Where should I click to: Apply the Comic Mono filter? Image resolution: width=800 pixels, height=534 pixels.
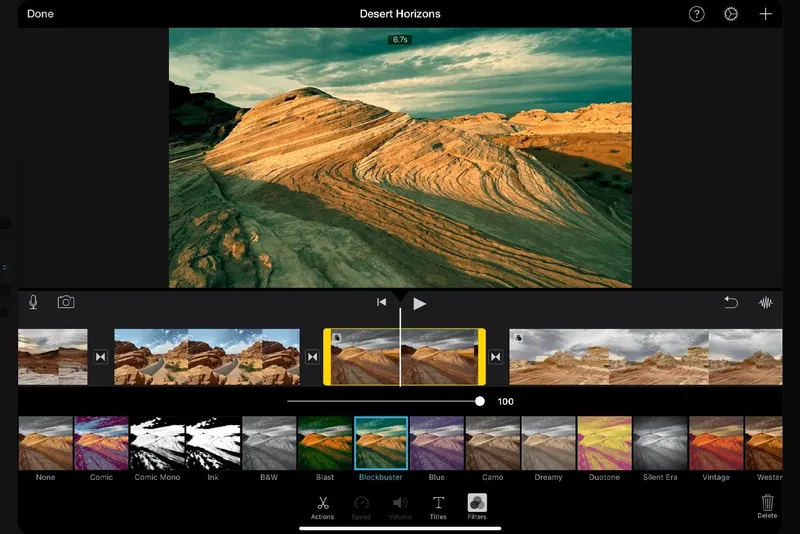tap(157, 443)
